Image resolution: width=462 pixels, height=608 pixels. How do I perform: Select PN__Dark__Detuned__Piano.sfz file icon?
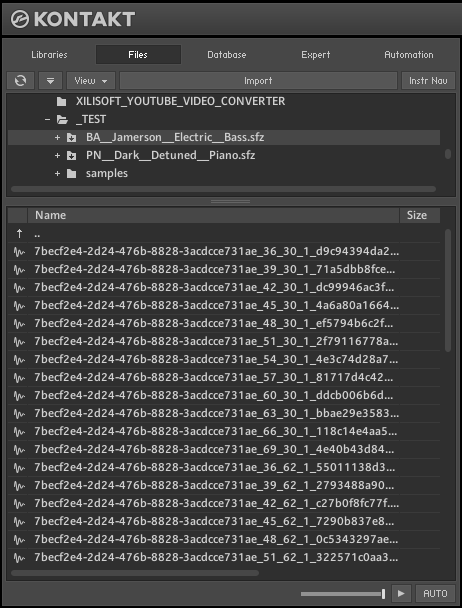71,155
